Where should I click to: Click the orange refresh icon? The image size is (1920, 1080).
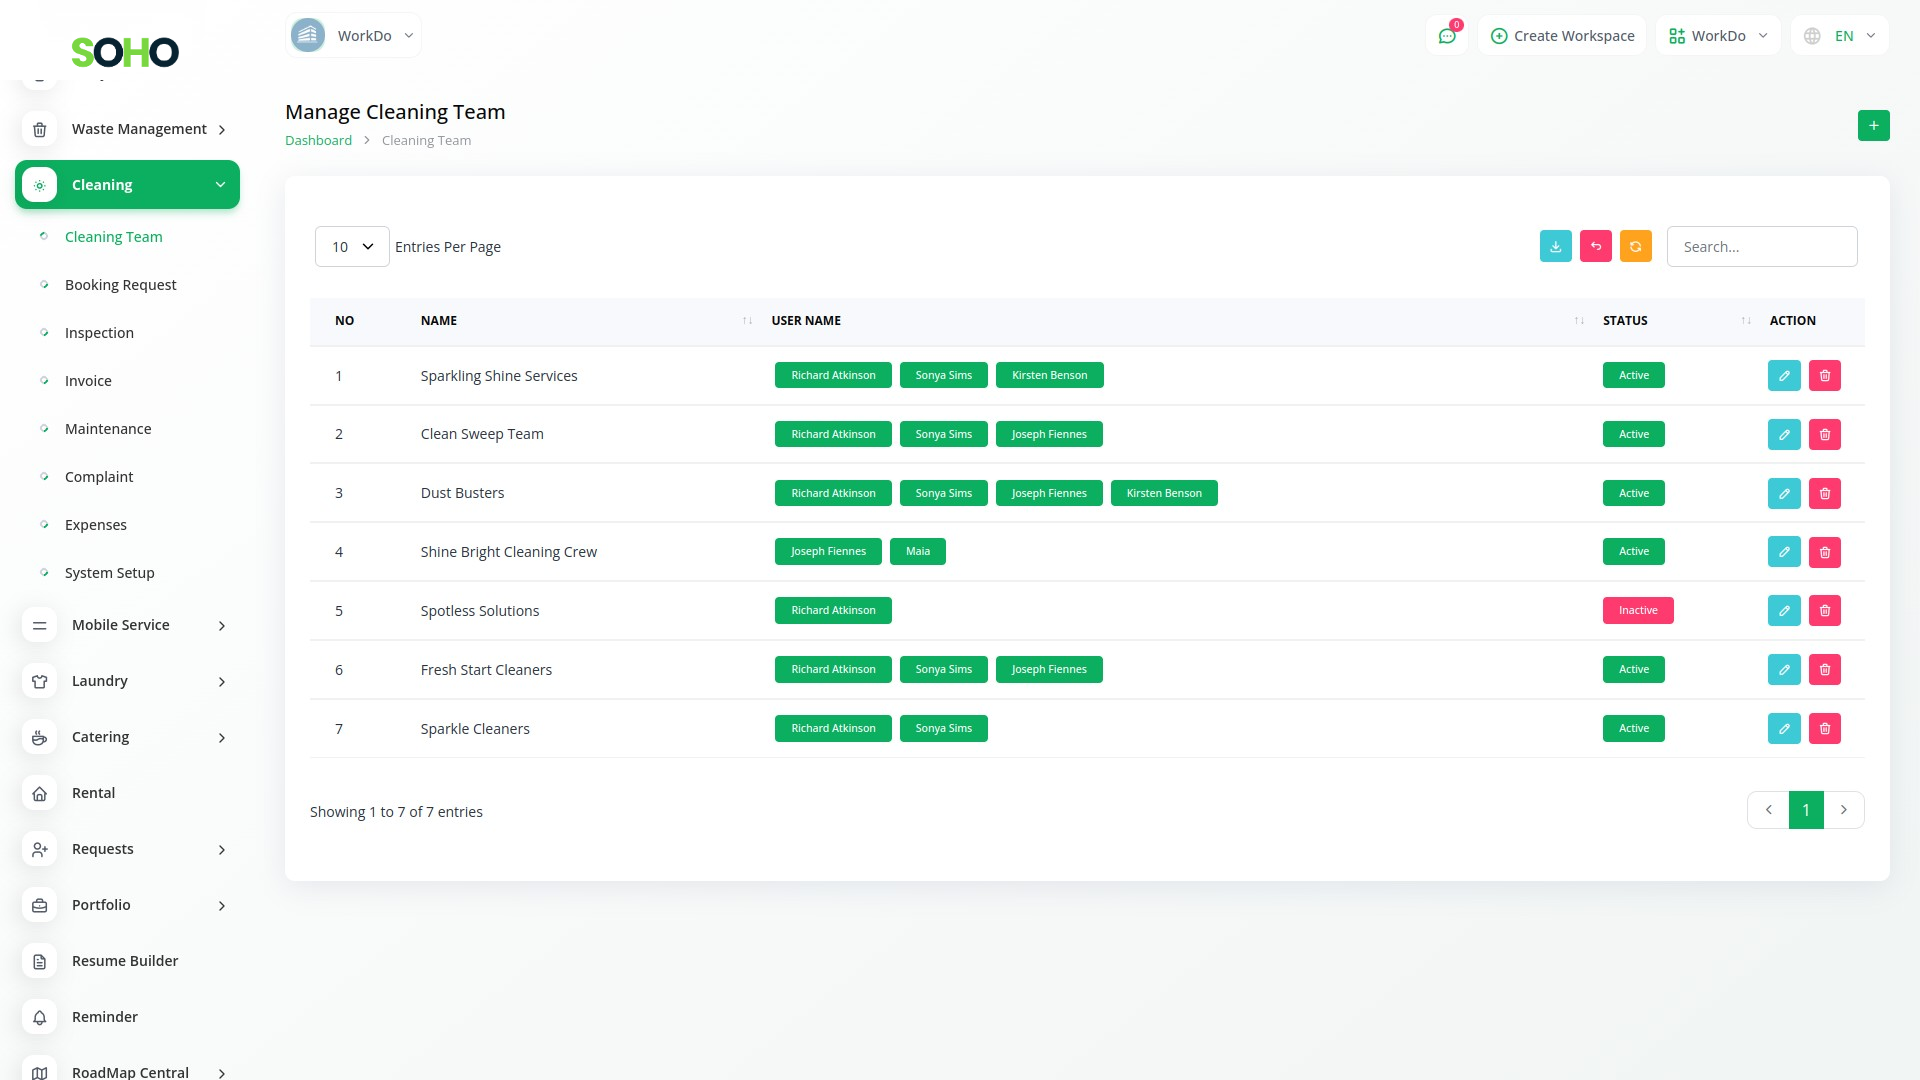tap(1635, 247)
